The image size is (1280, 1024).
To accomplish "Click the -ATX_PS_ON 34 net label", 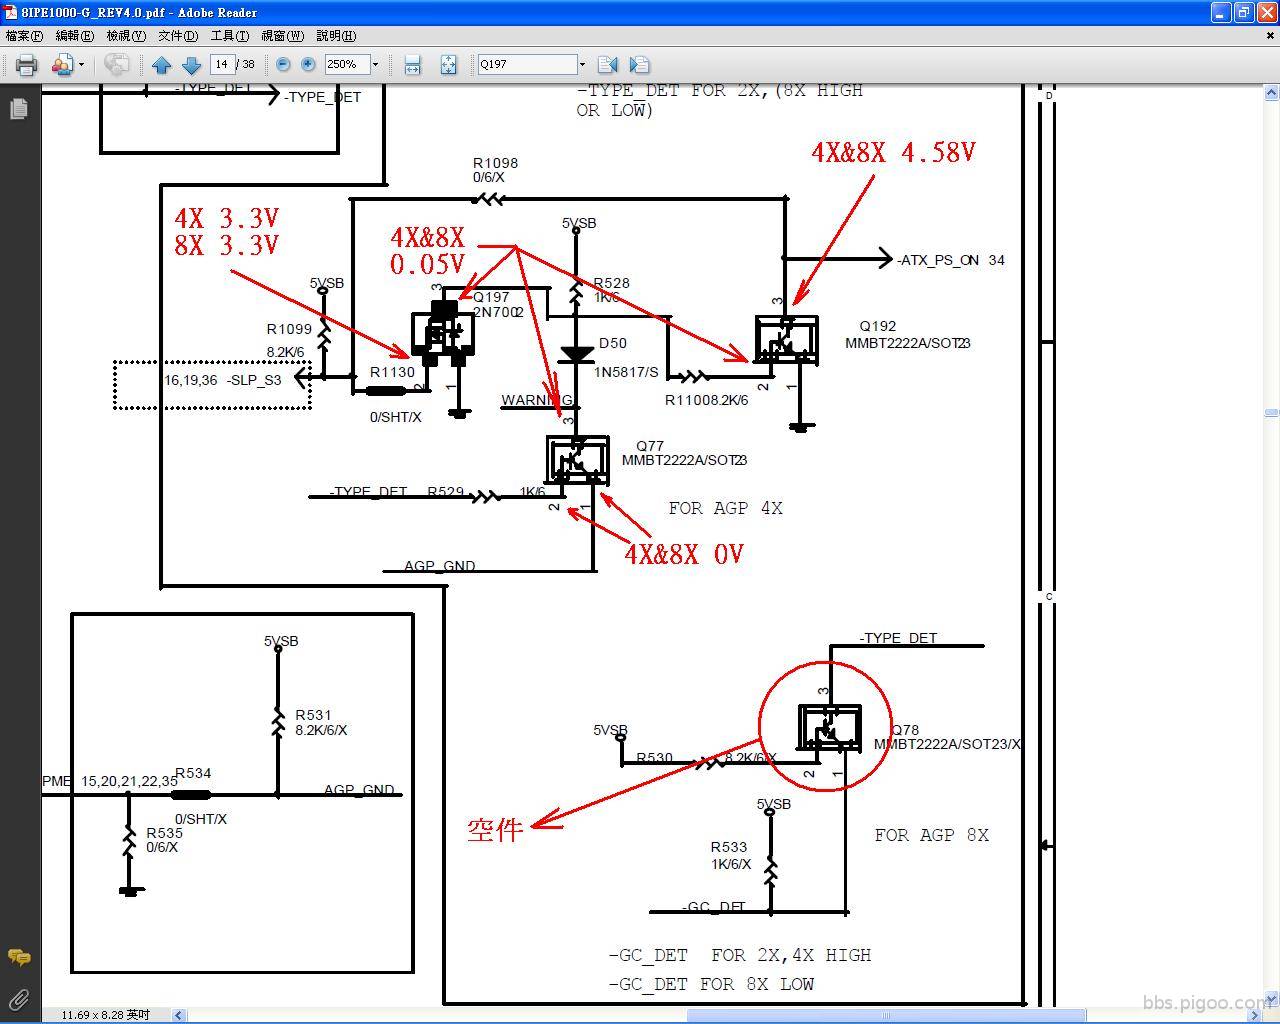I will [x=951, y=260].
